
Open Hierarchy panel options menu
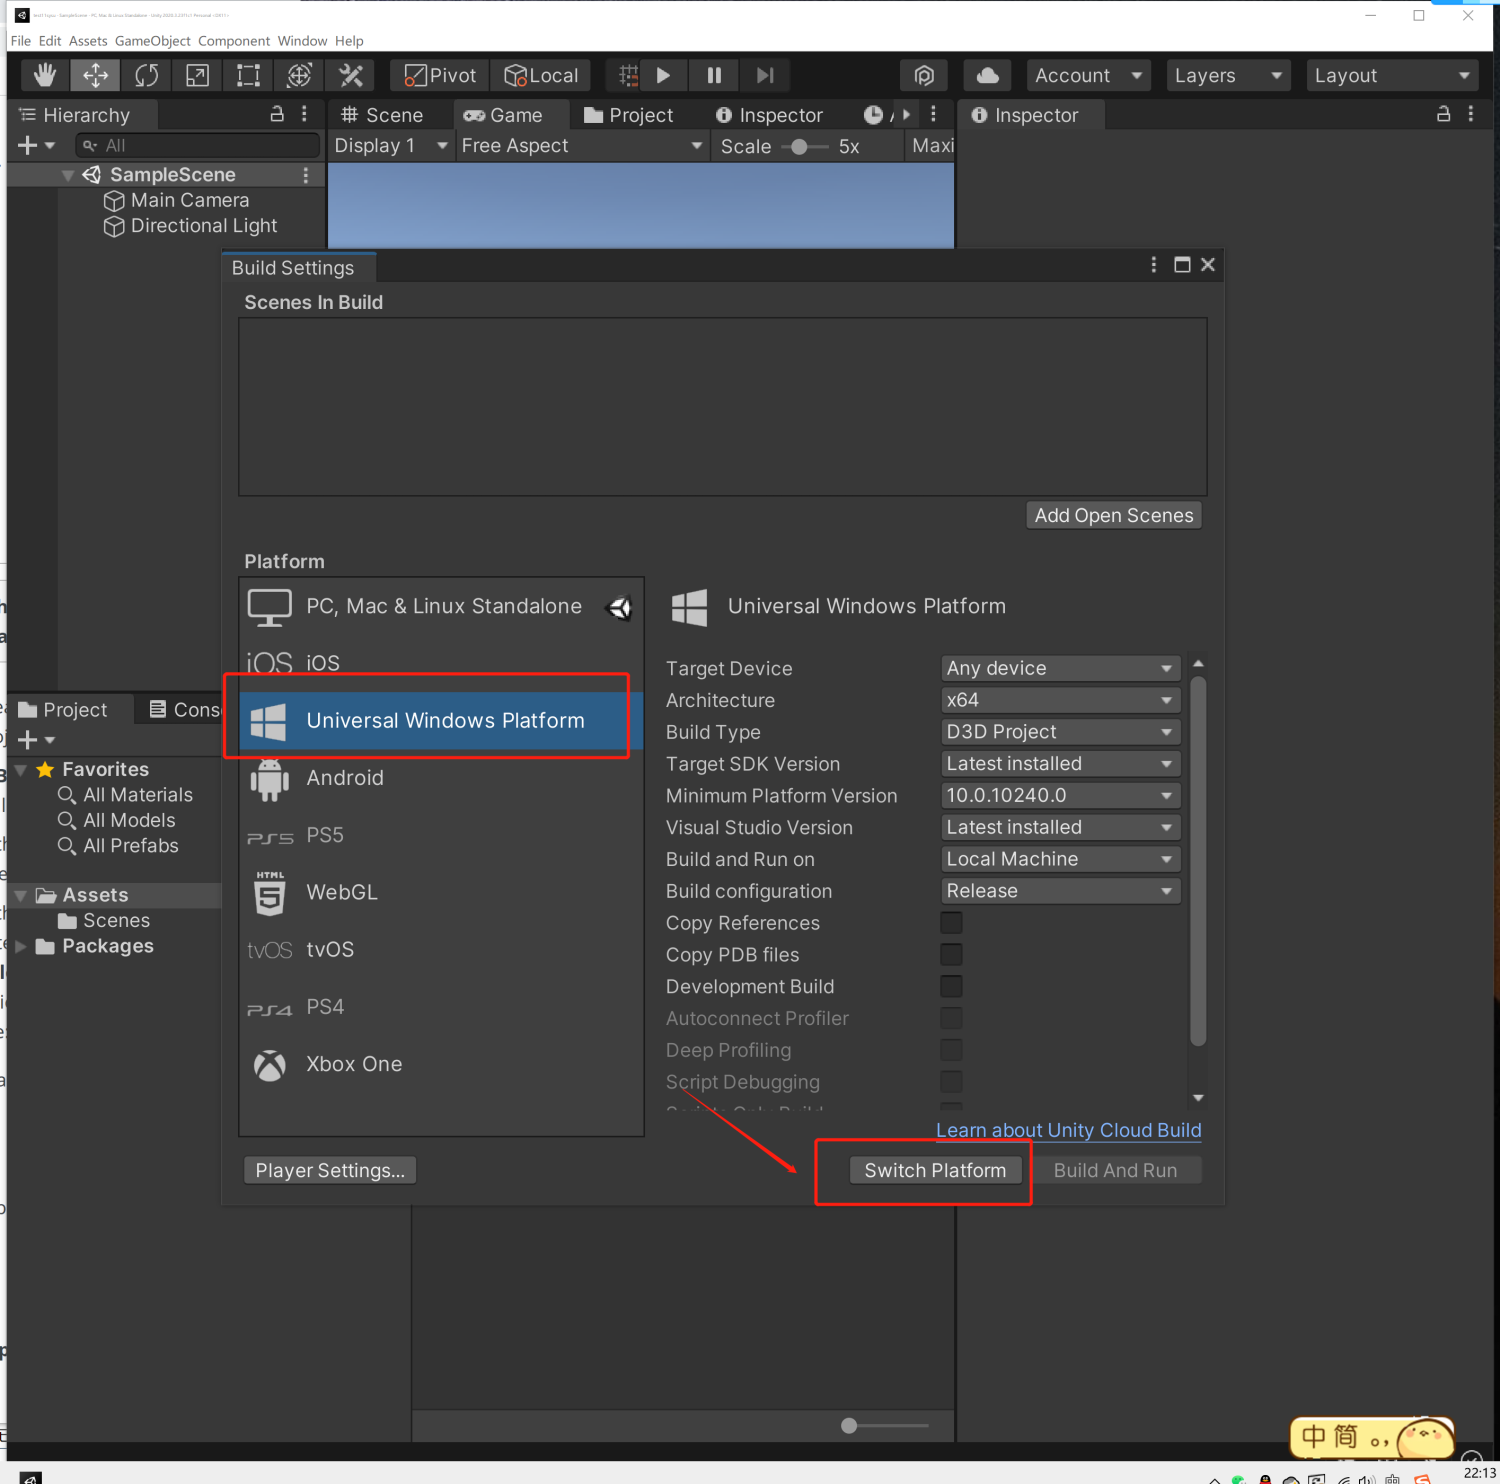click(304, 114)
